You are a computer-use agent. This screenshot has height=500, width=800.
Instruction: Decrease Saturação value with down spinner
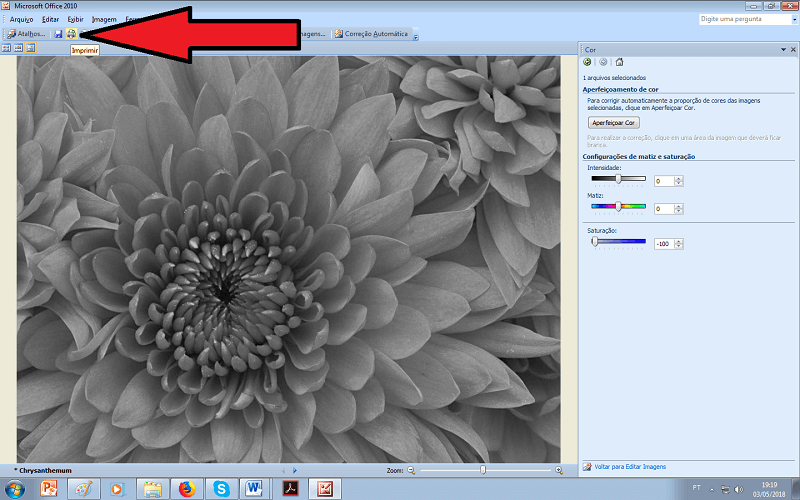tap(678, 246)
